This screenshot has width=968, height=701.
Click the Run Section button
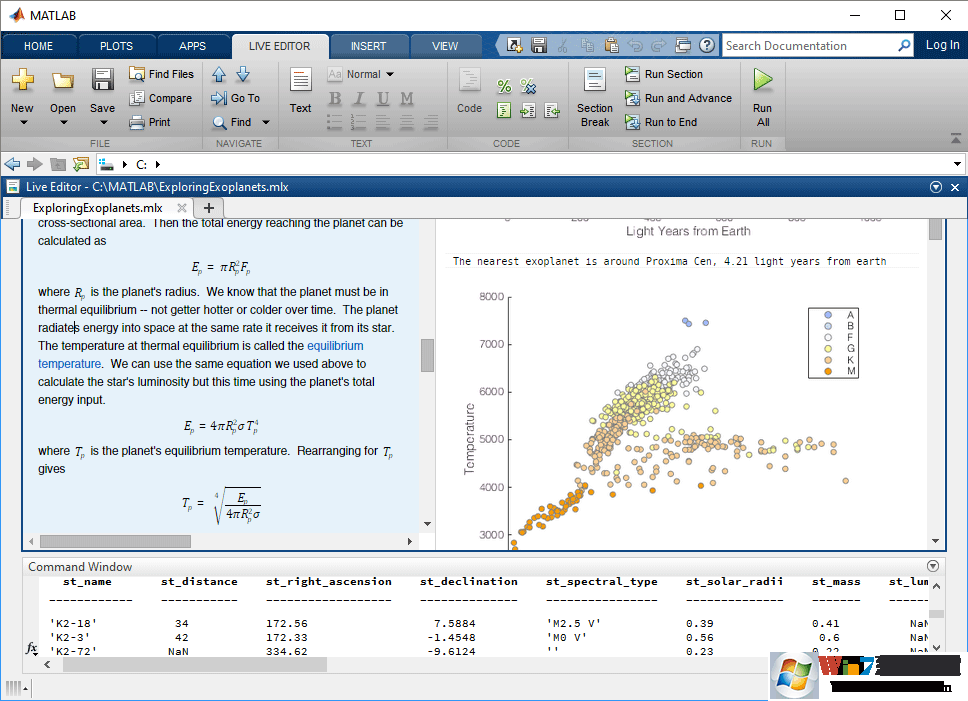pyautogui.click(x=664, y=73)
